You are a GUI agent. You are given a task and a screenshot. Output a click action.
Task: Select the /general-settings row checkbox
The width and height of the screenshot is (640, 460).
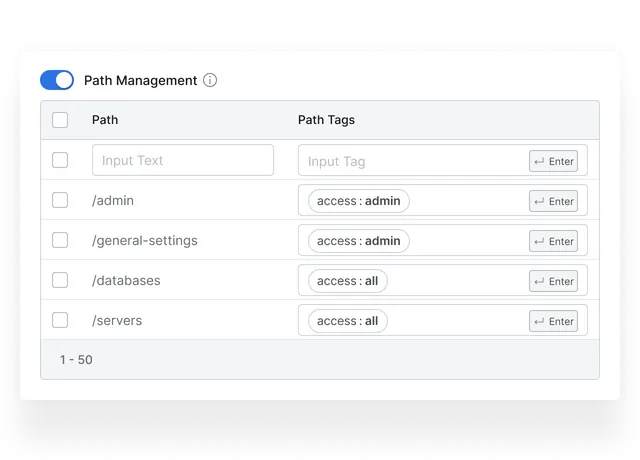(x=60, y=240)
